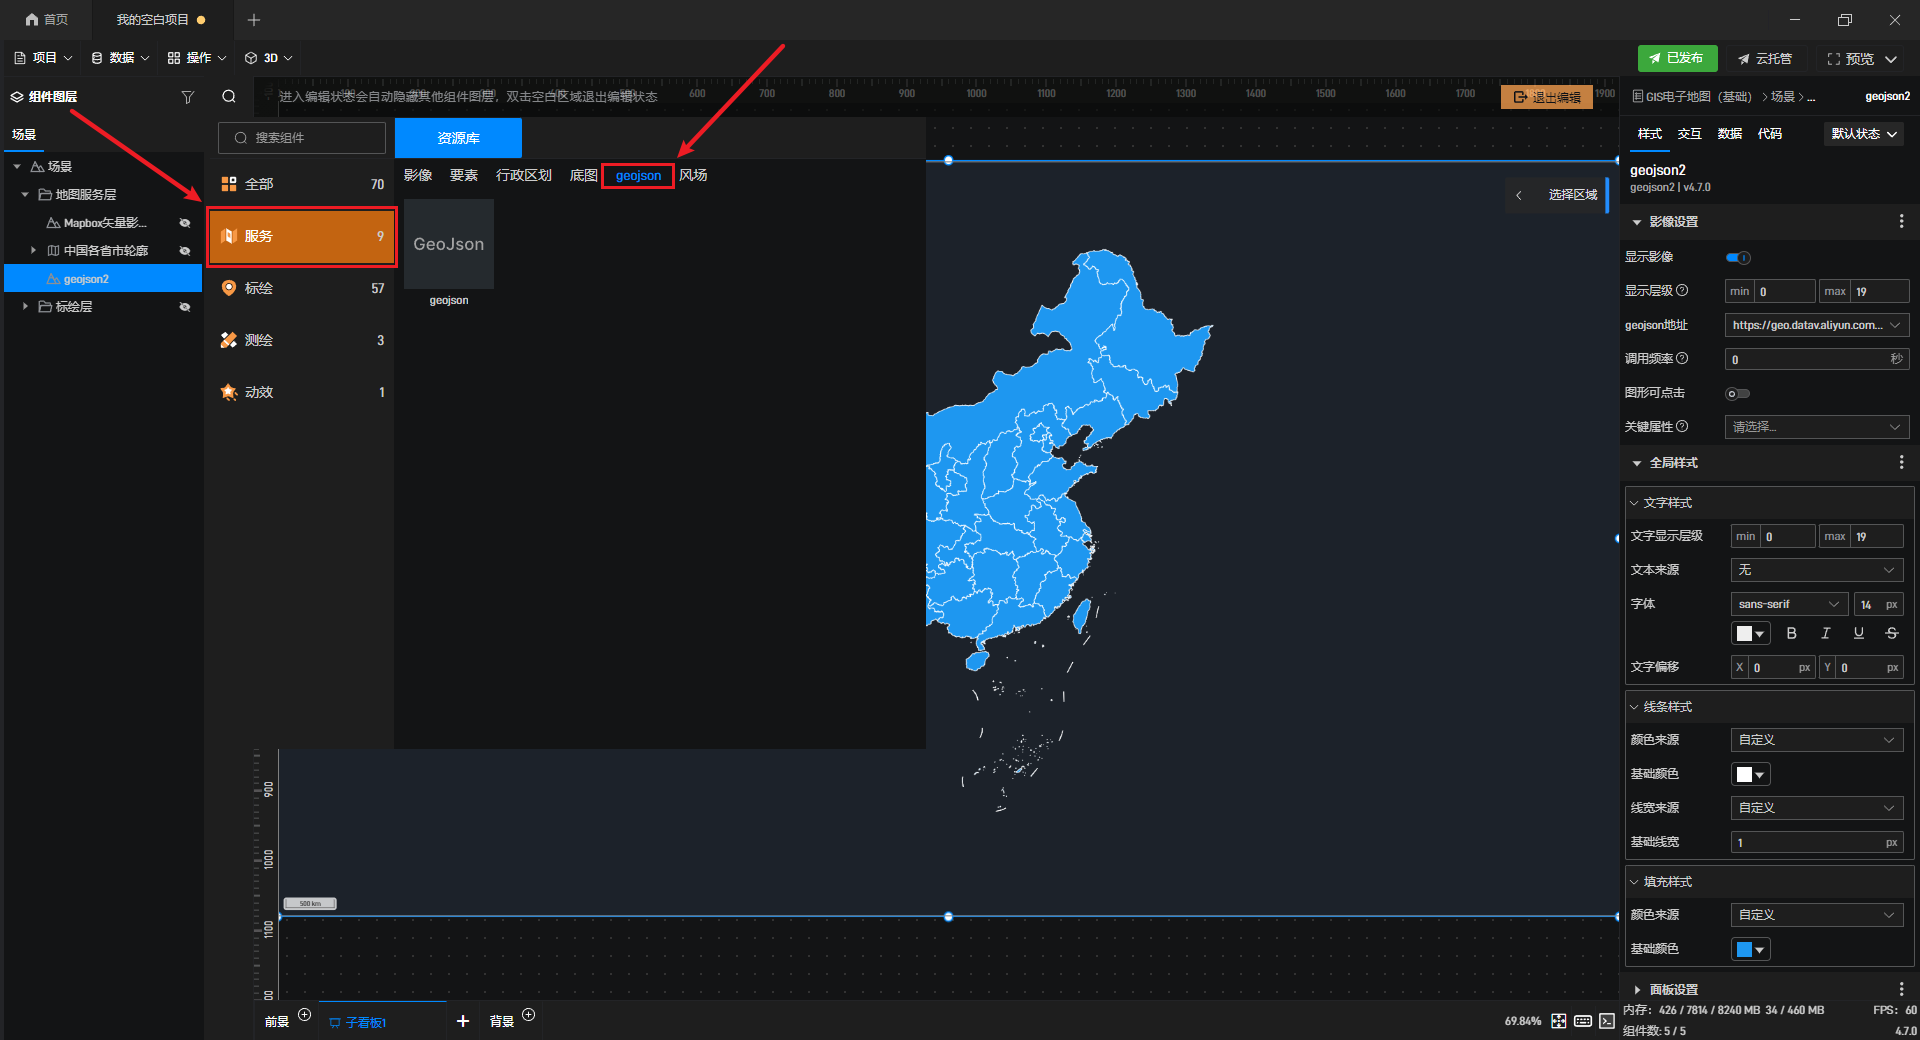Click the add canvas plus icon
Viewport: 1920px width, 1040px height.
pyautogui.click(x=462, y=1021)
